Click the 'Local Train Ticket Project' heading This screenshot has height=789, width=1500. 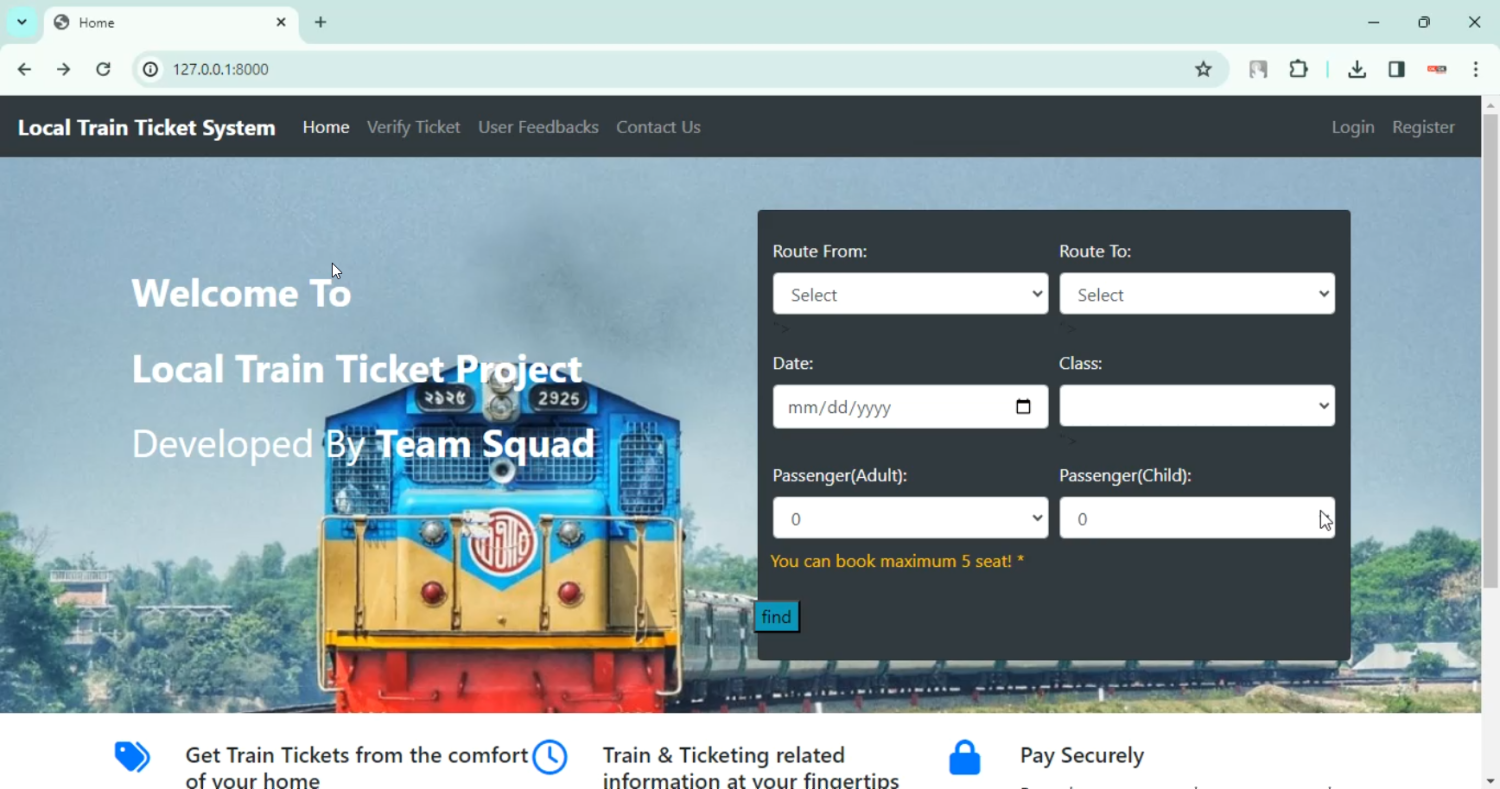[x=357, y=369]
